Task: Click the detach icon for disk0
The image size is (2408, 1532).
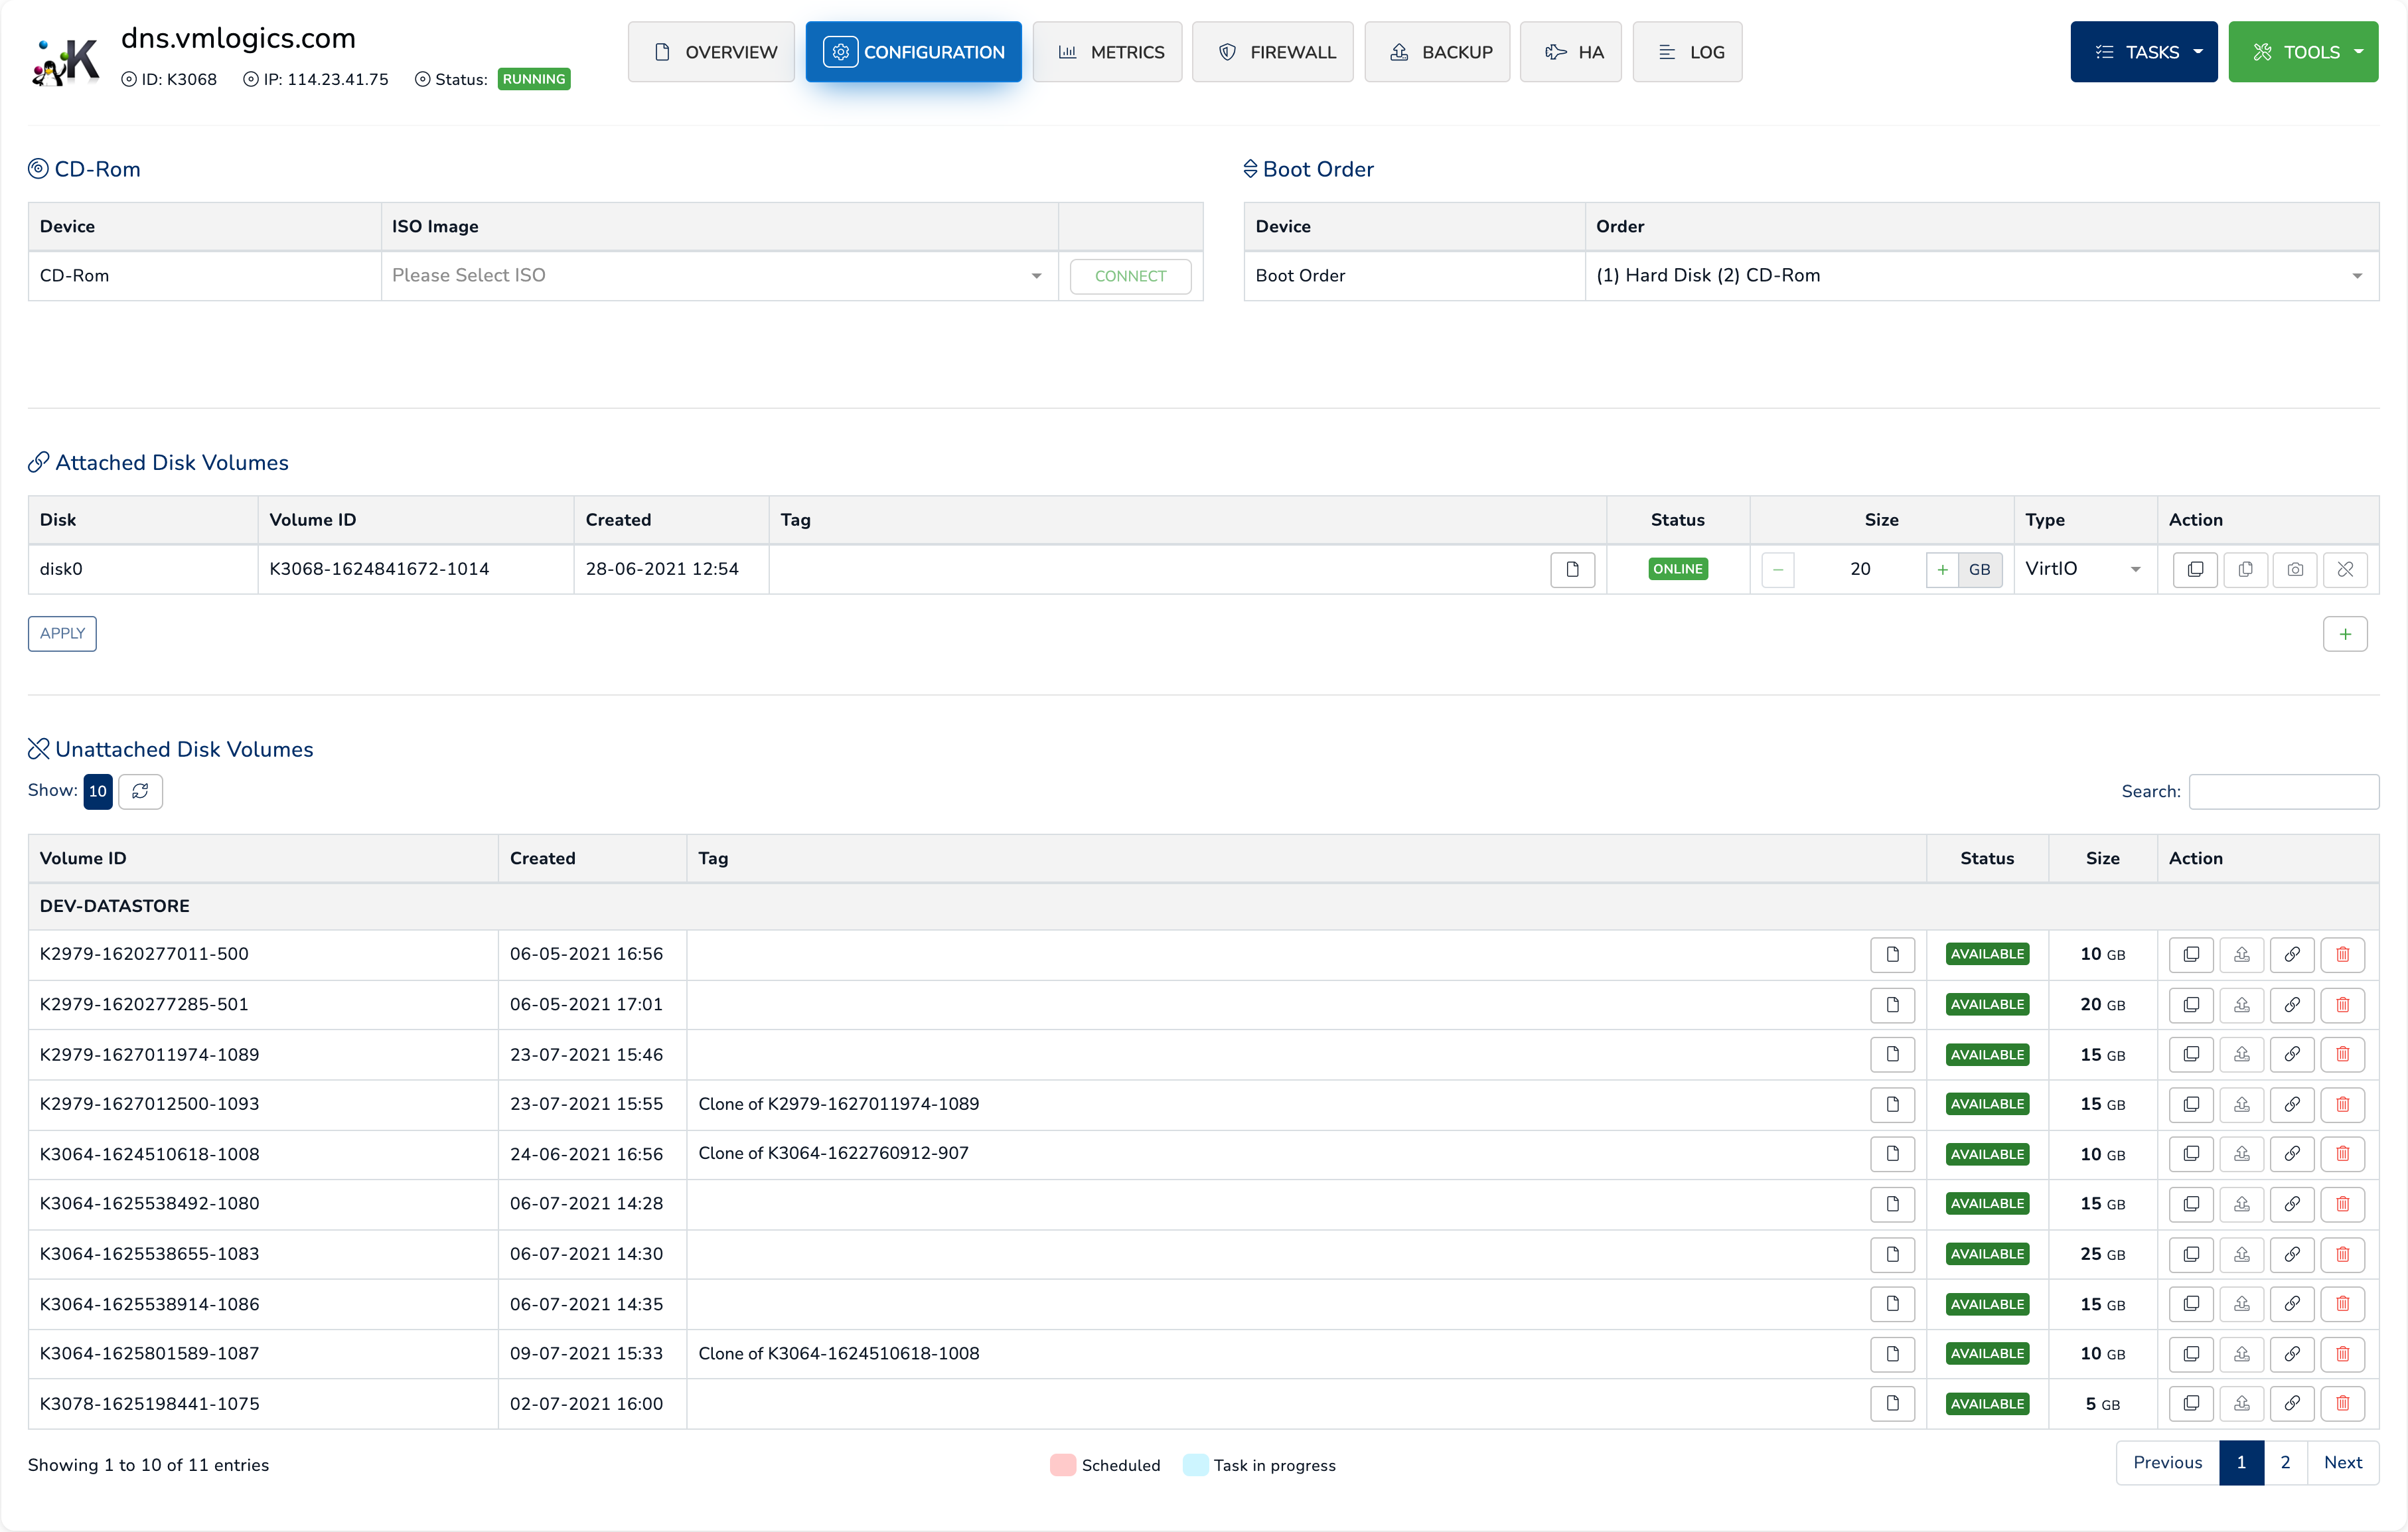Action: click(x=2345, y=569)
